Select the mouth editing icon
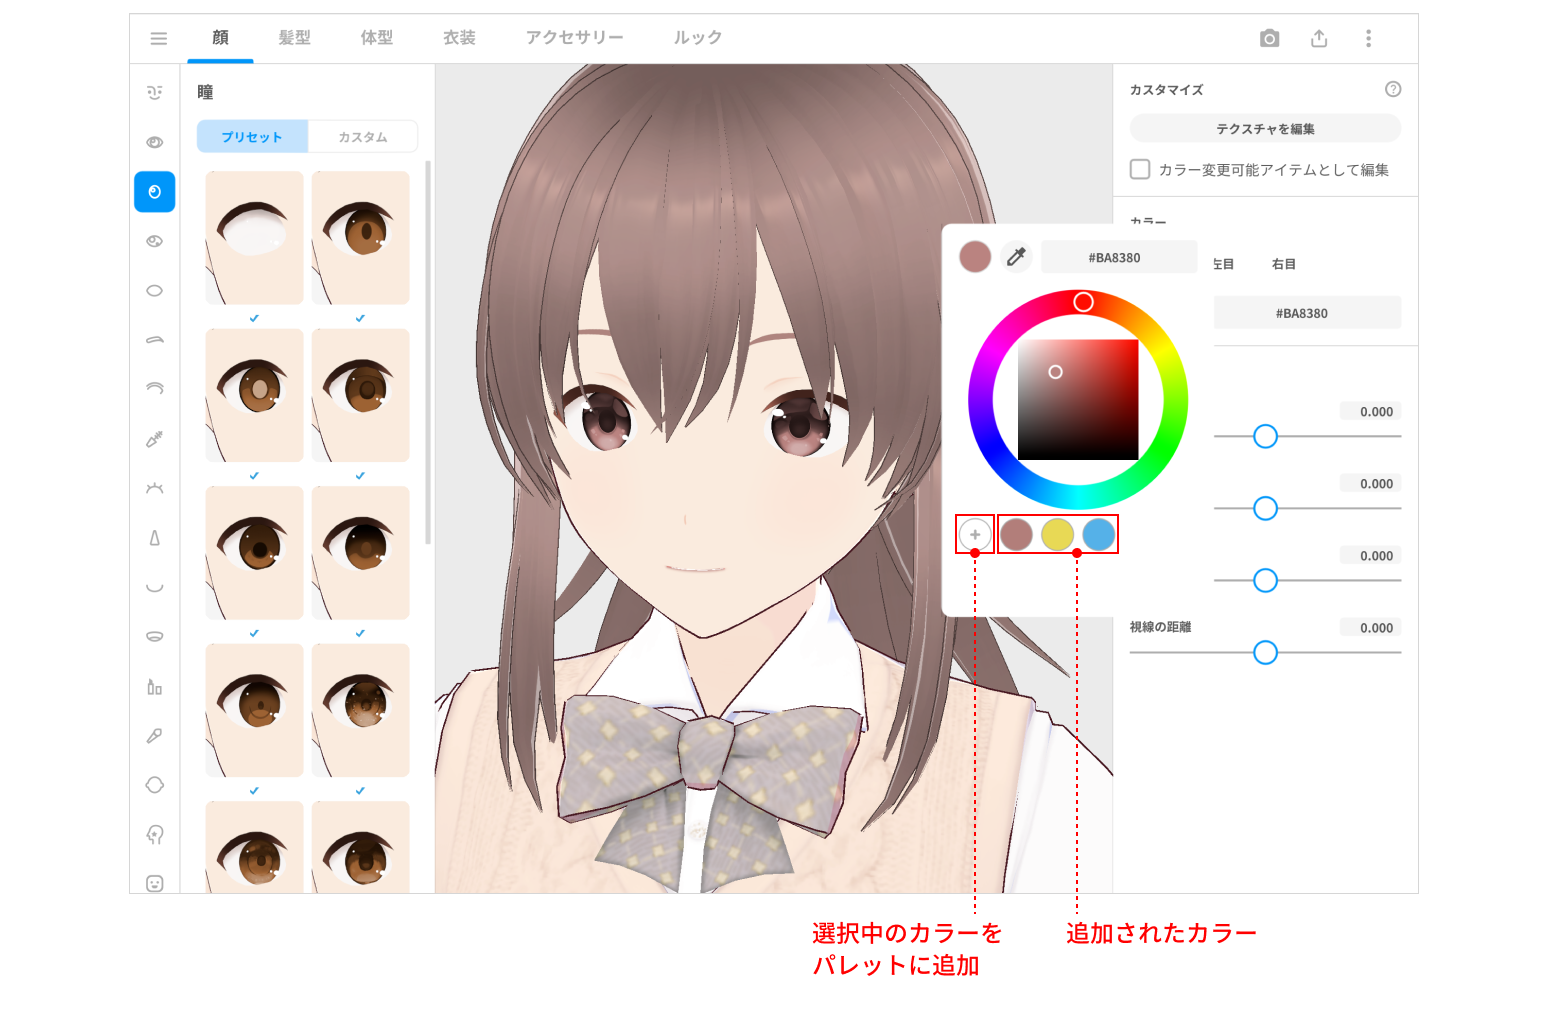 click(154, 587)
